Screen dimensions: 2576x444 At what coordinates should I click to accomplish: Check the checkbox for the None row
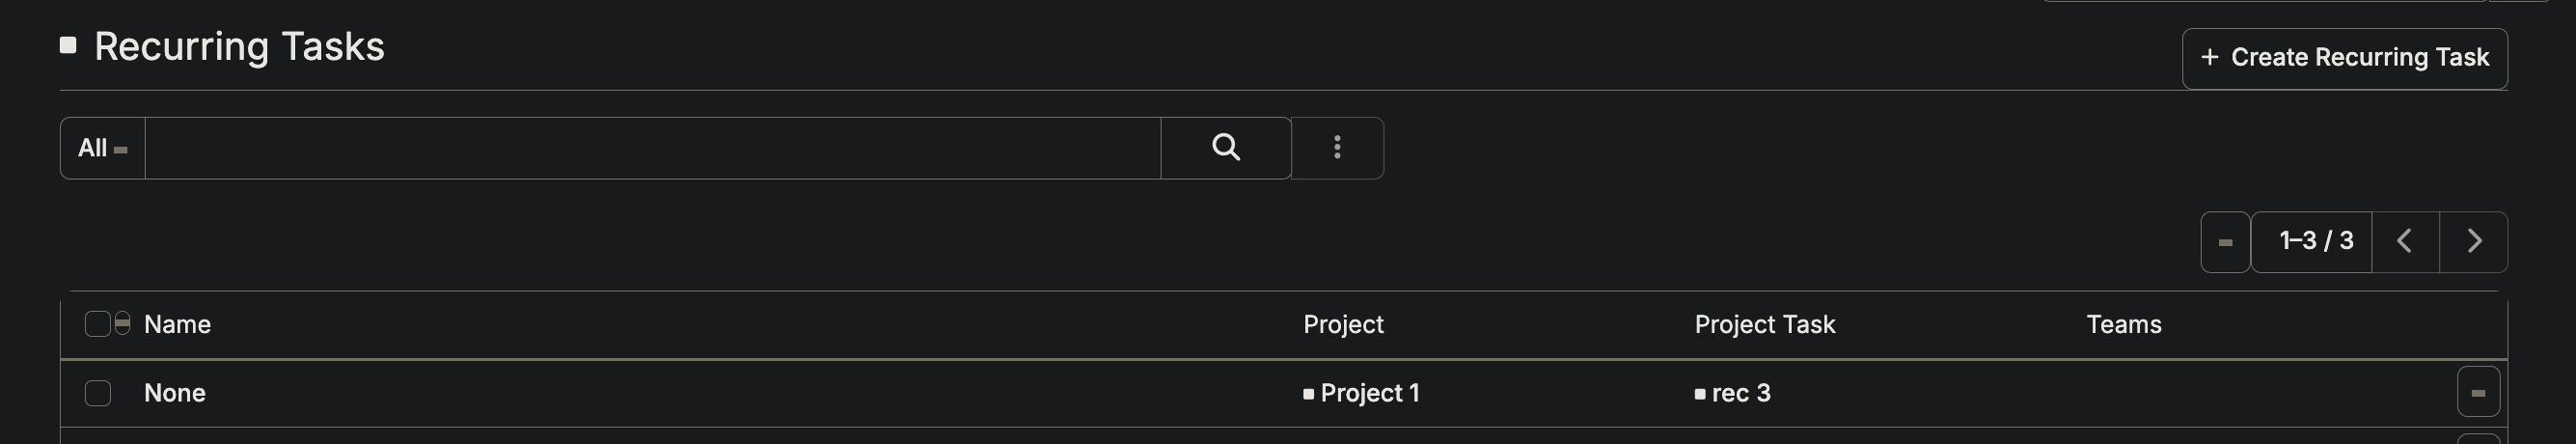(x=98, y=393)
